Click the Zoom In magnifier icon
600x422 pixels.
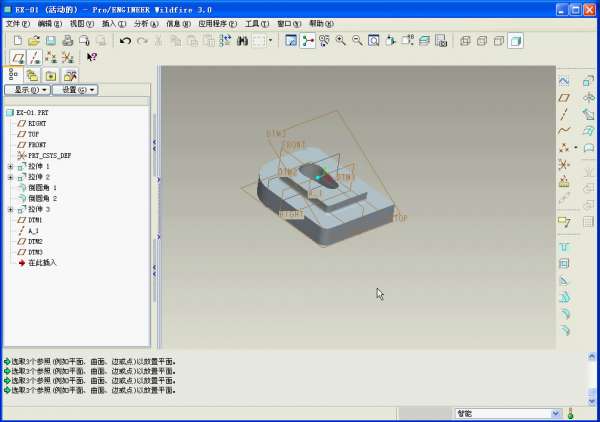click(340, 41)
